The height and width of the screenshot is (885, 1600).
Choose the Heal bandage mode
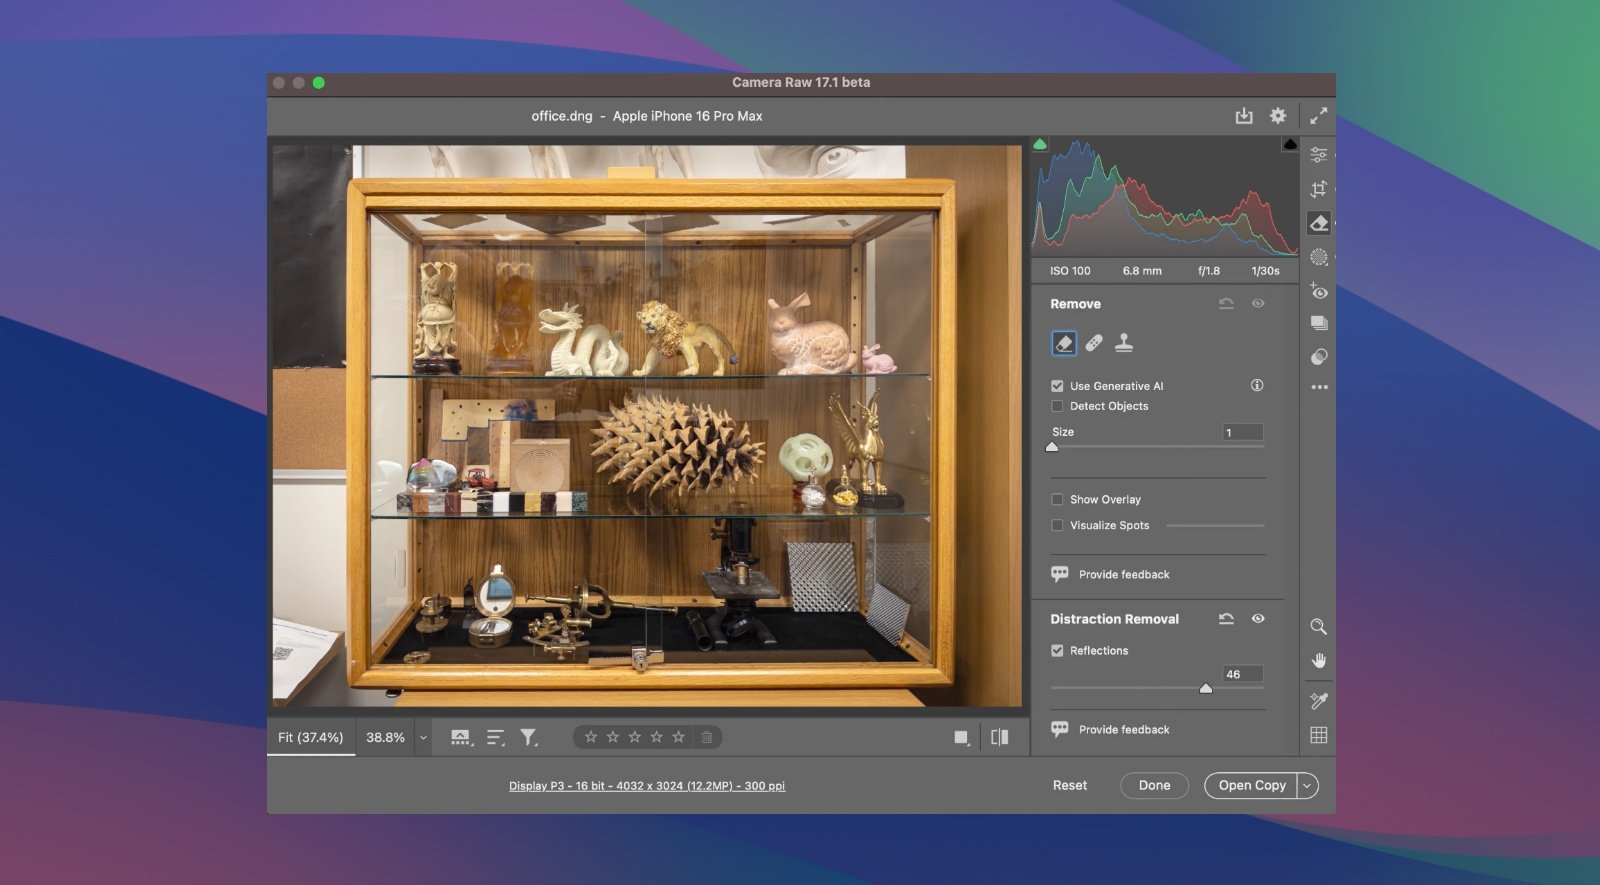coord(1094,344)
